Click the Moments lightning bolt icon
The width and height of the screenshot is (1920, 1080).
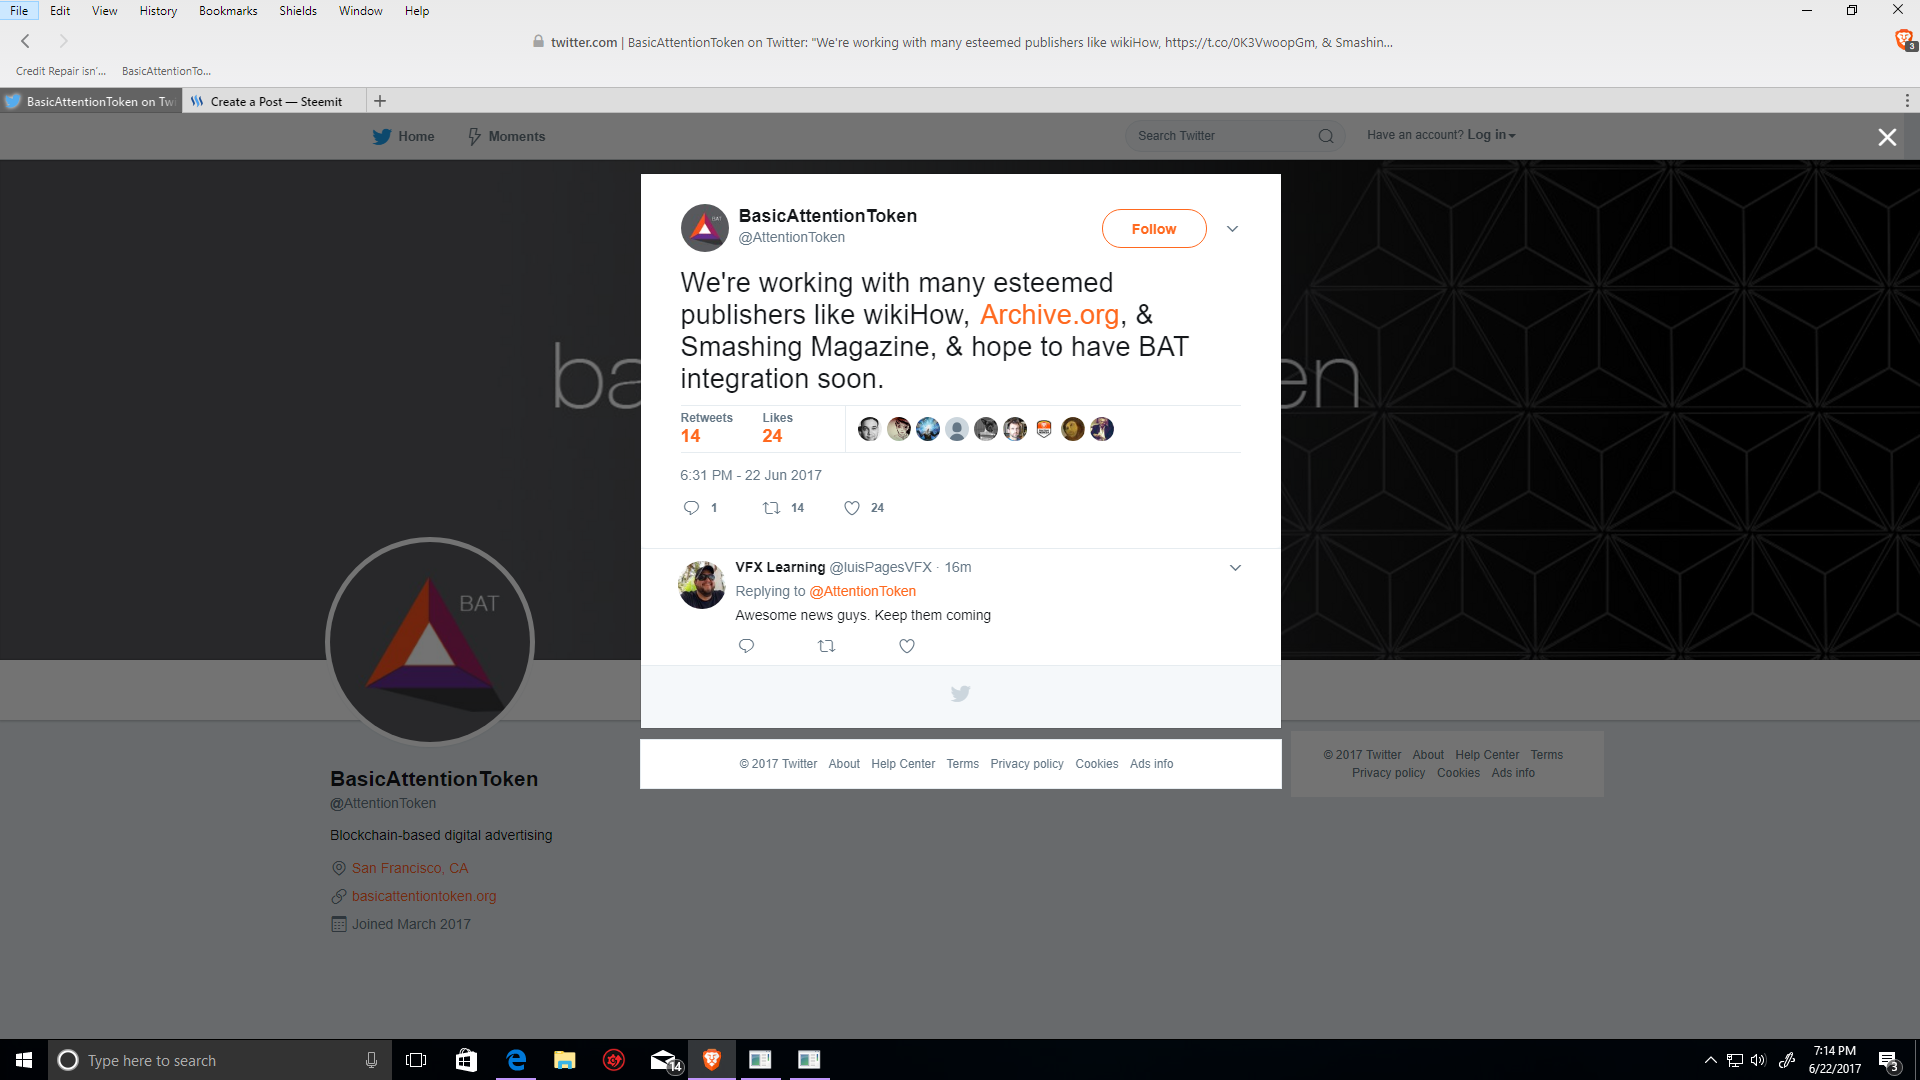(475, 137)
